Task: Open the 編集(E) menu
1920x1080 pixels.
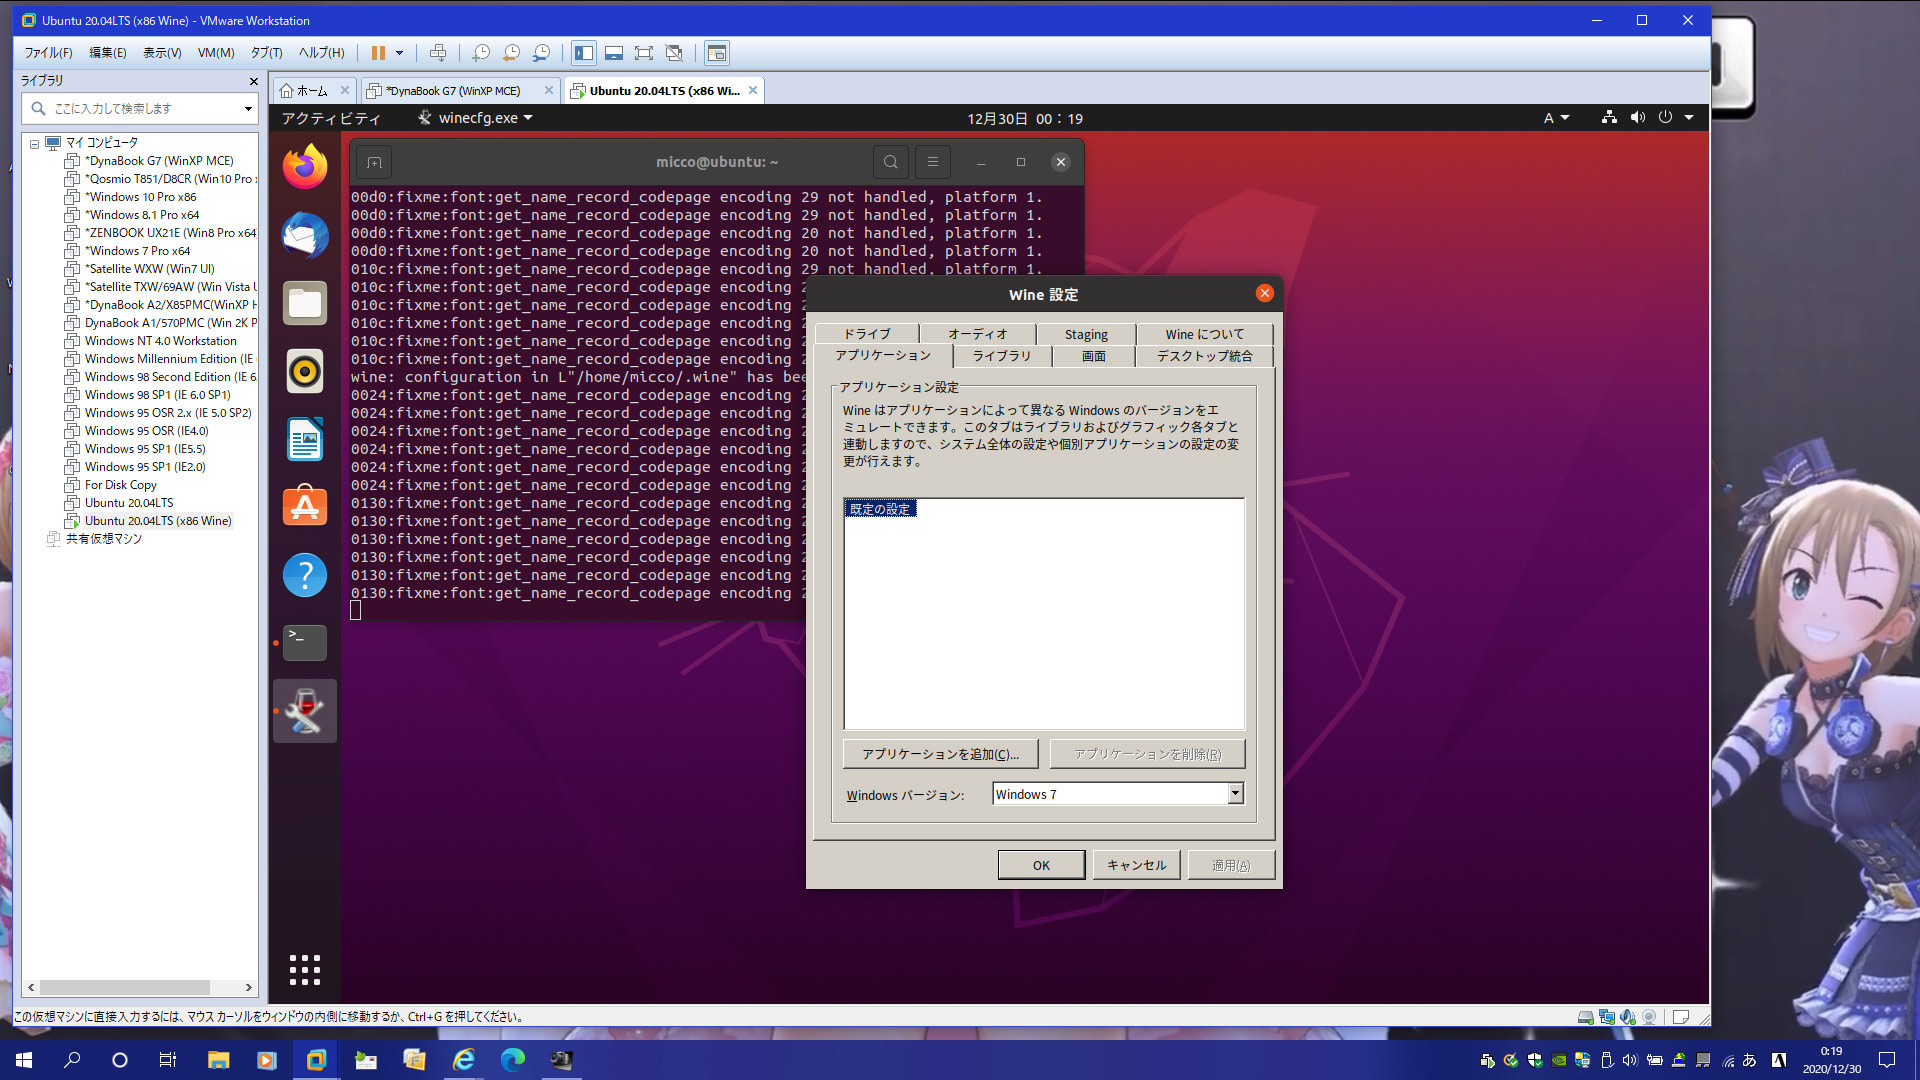Action: [x=108, y=53]
